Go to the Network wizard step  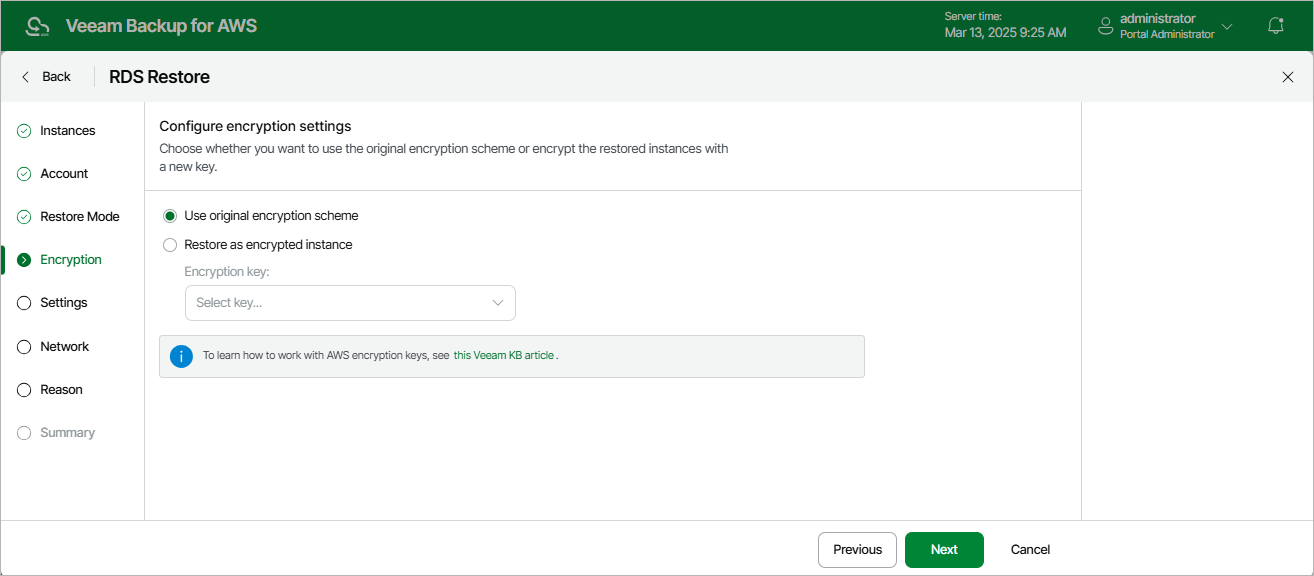click(64, 347)
